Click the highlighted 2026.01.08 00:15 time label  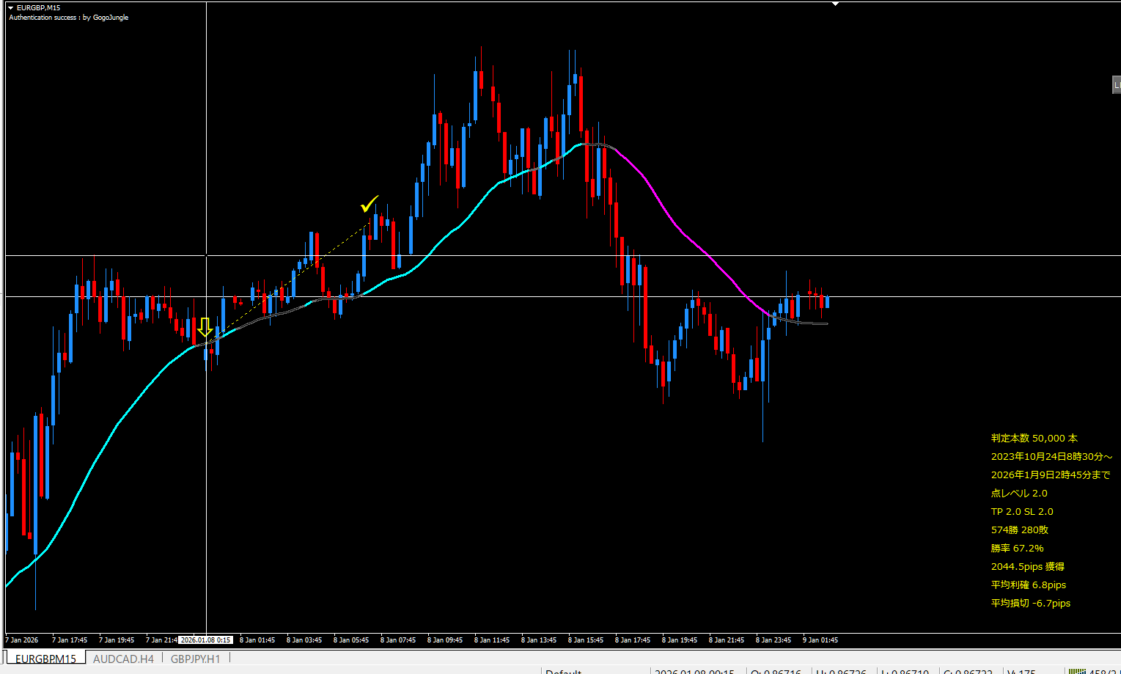click(205, 640)
